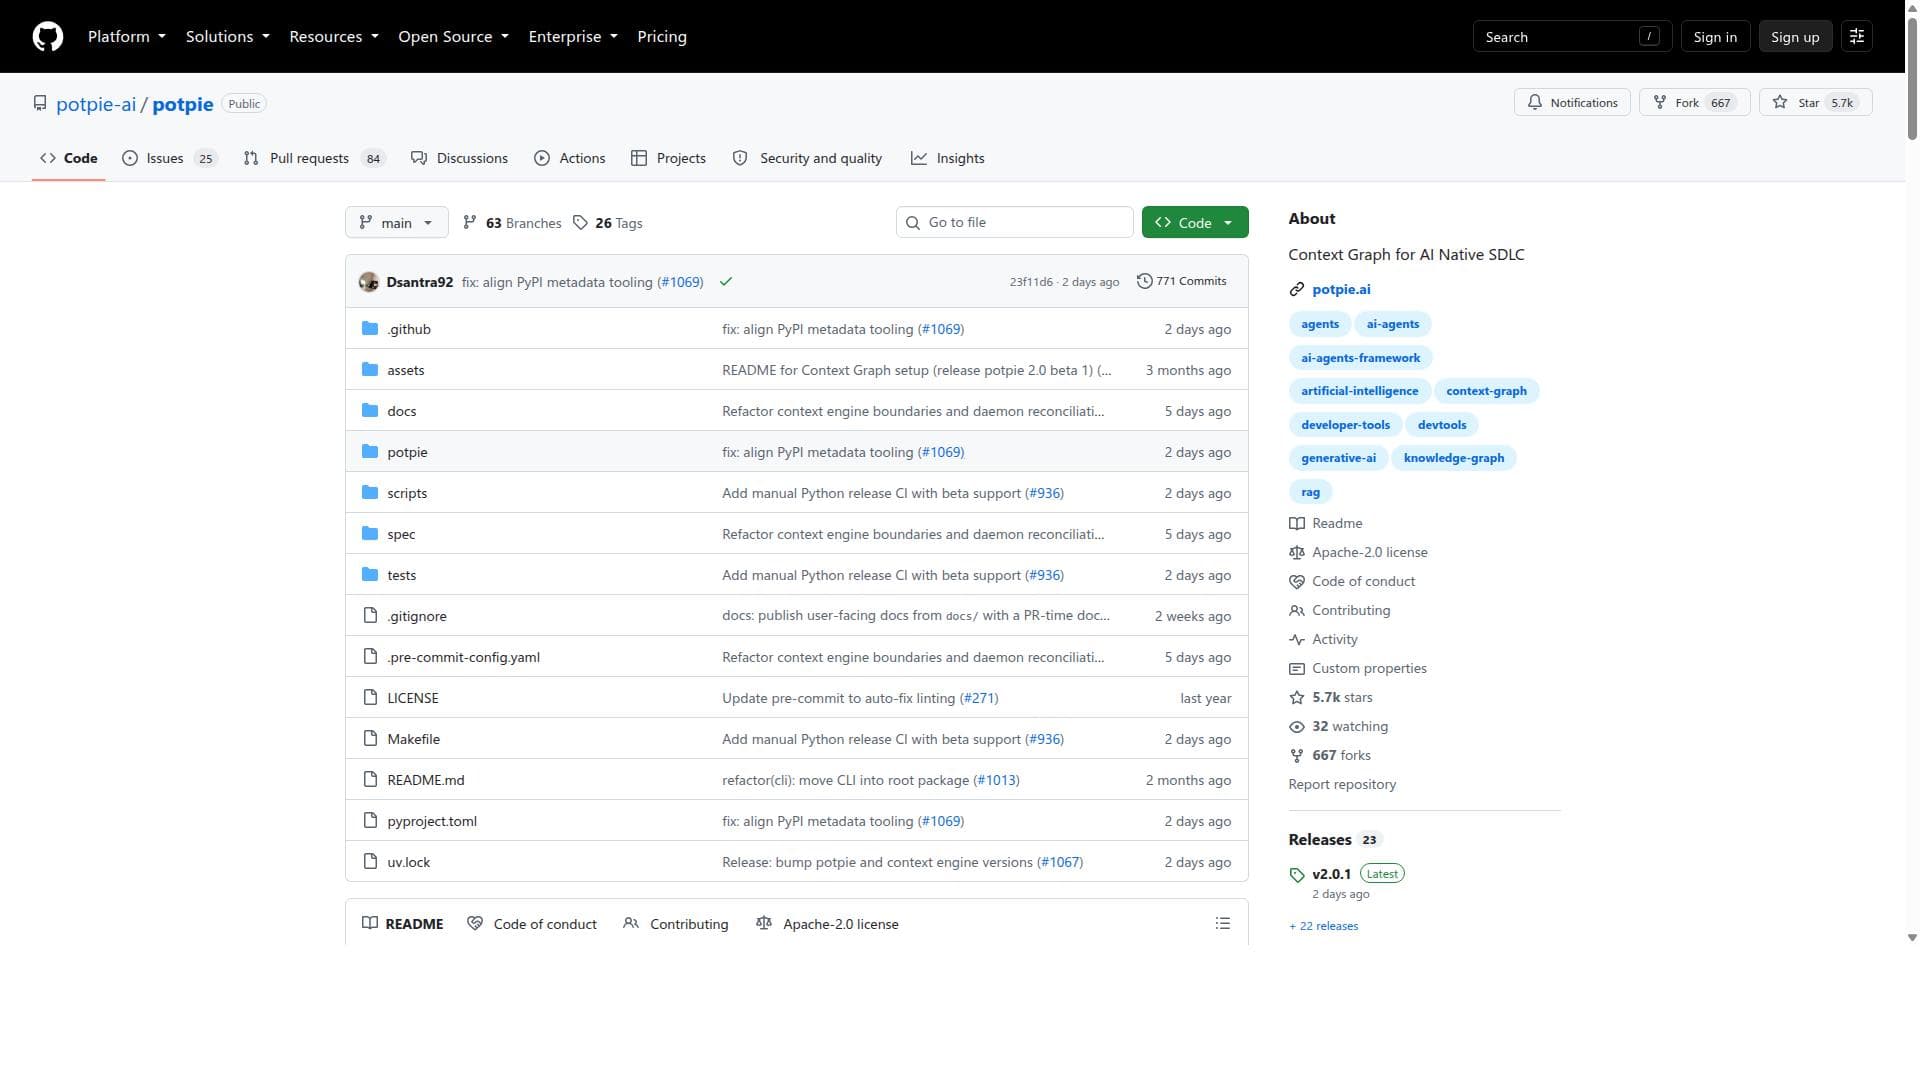Open the Insights tab
Viewport: 1920px width, 1080px height.
[948, 158]
